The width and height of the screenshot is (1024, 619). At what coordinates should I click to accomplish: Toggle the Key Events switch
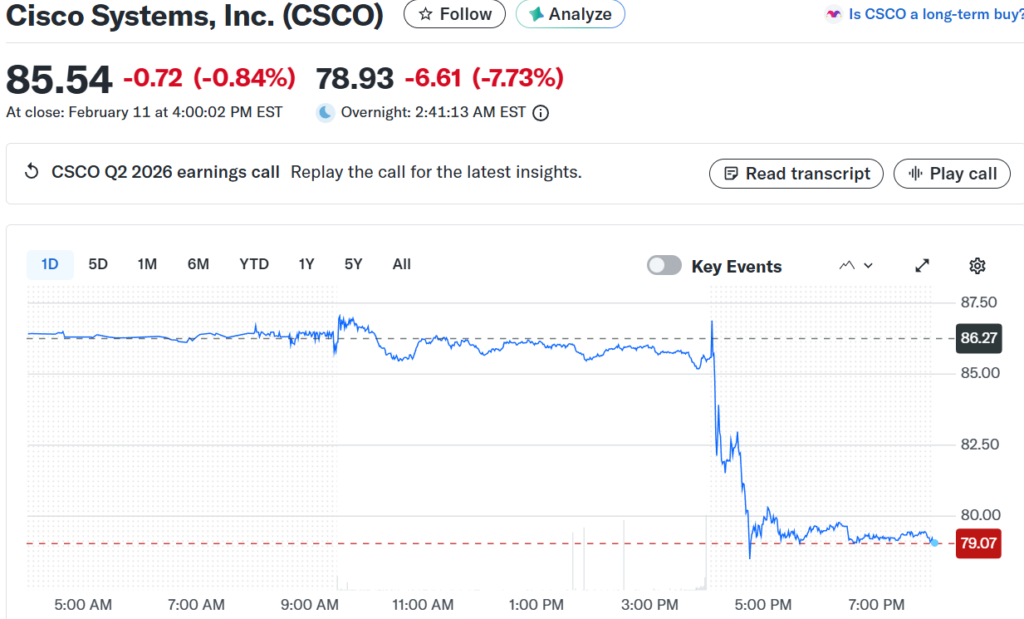(664, 265)
